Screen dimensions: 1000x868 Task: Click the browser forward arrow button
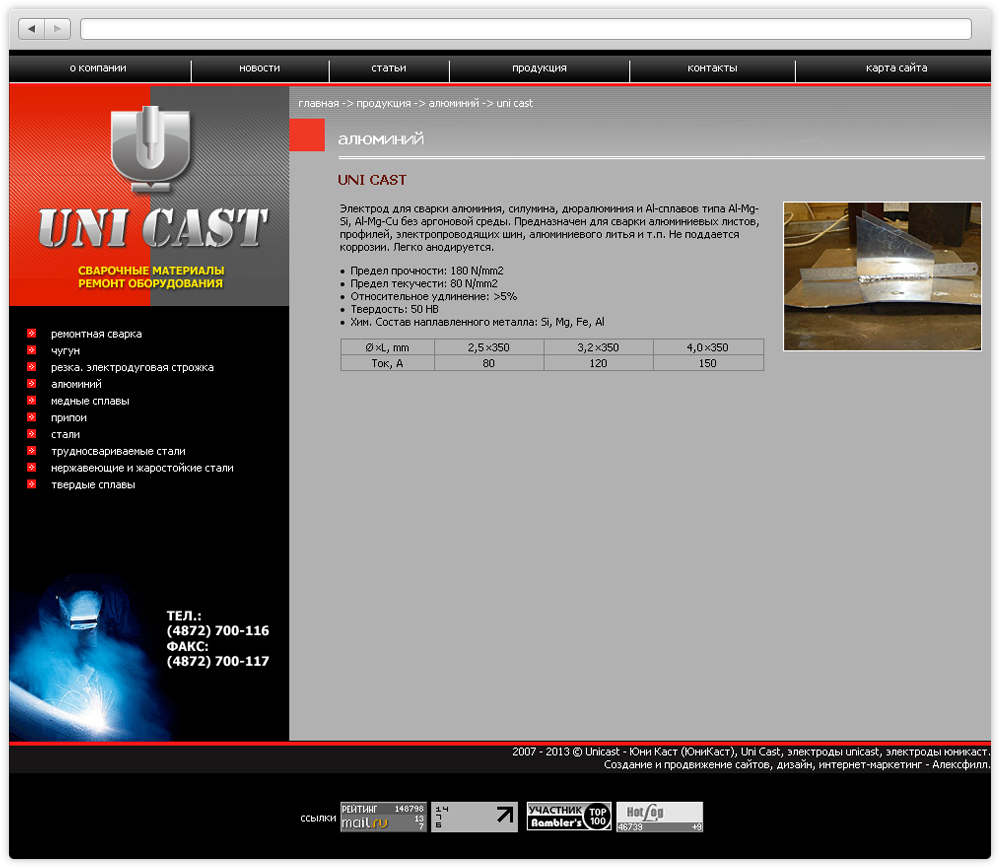click(57, 29)
